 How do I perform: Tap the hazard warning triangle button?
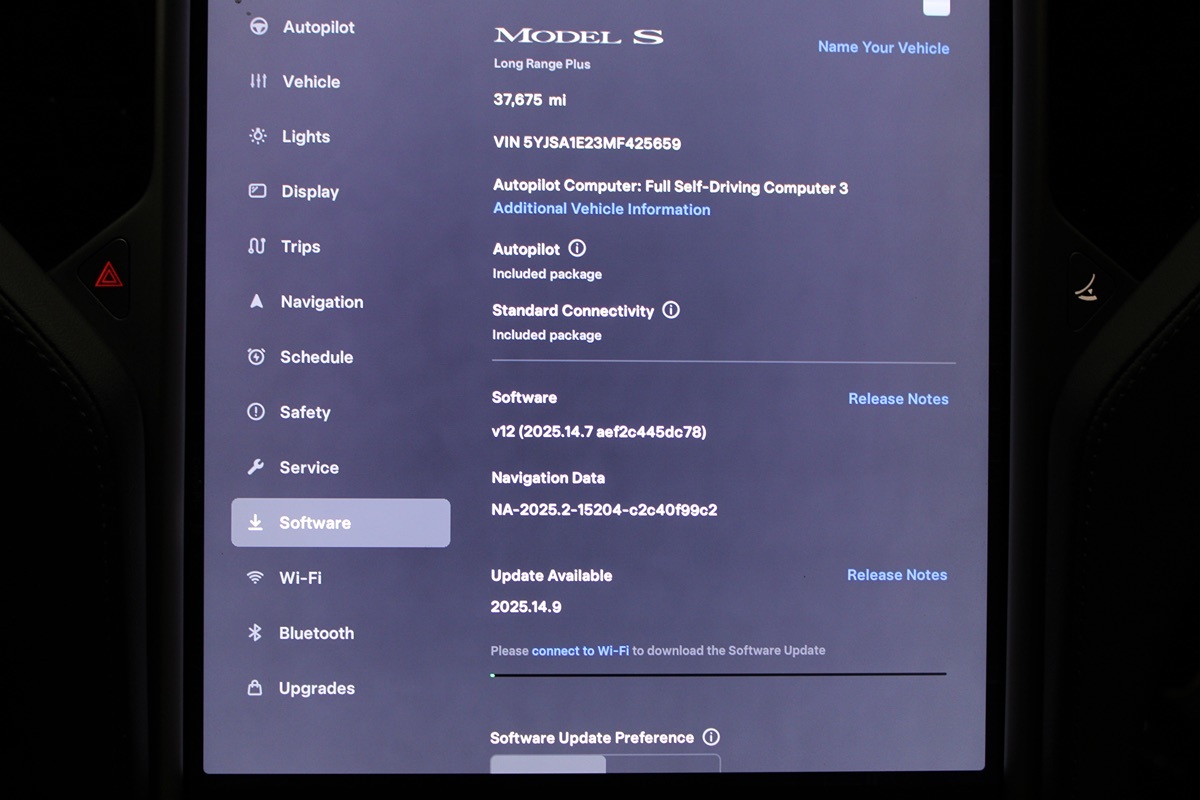point(109,274)
